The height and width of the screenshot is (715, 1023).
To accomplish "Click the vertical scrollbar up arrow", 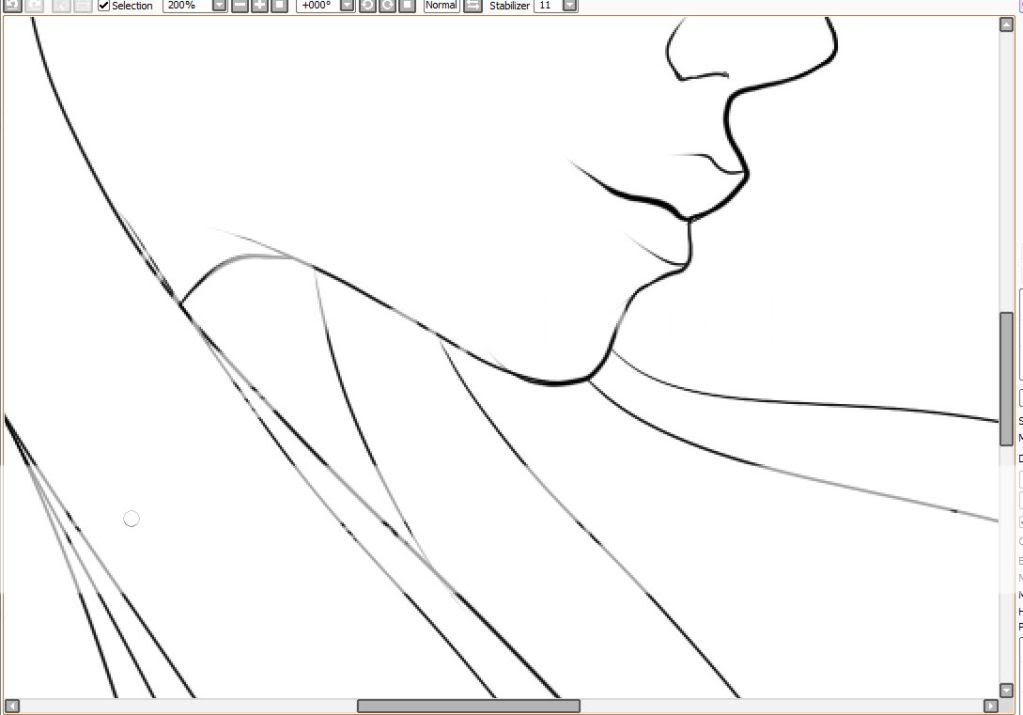I will (1006, 25).
